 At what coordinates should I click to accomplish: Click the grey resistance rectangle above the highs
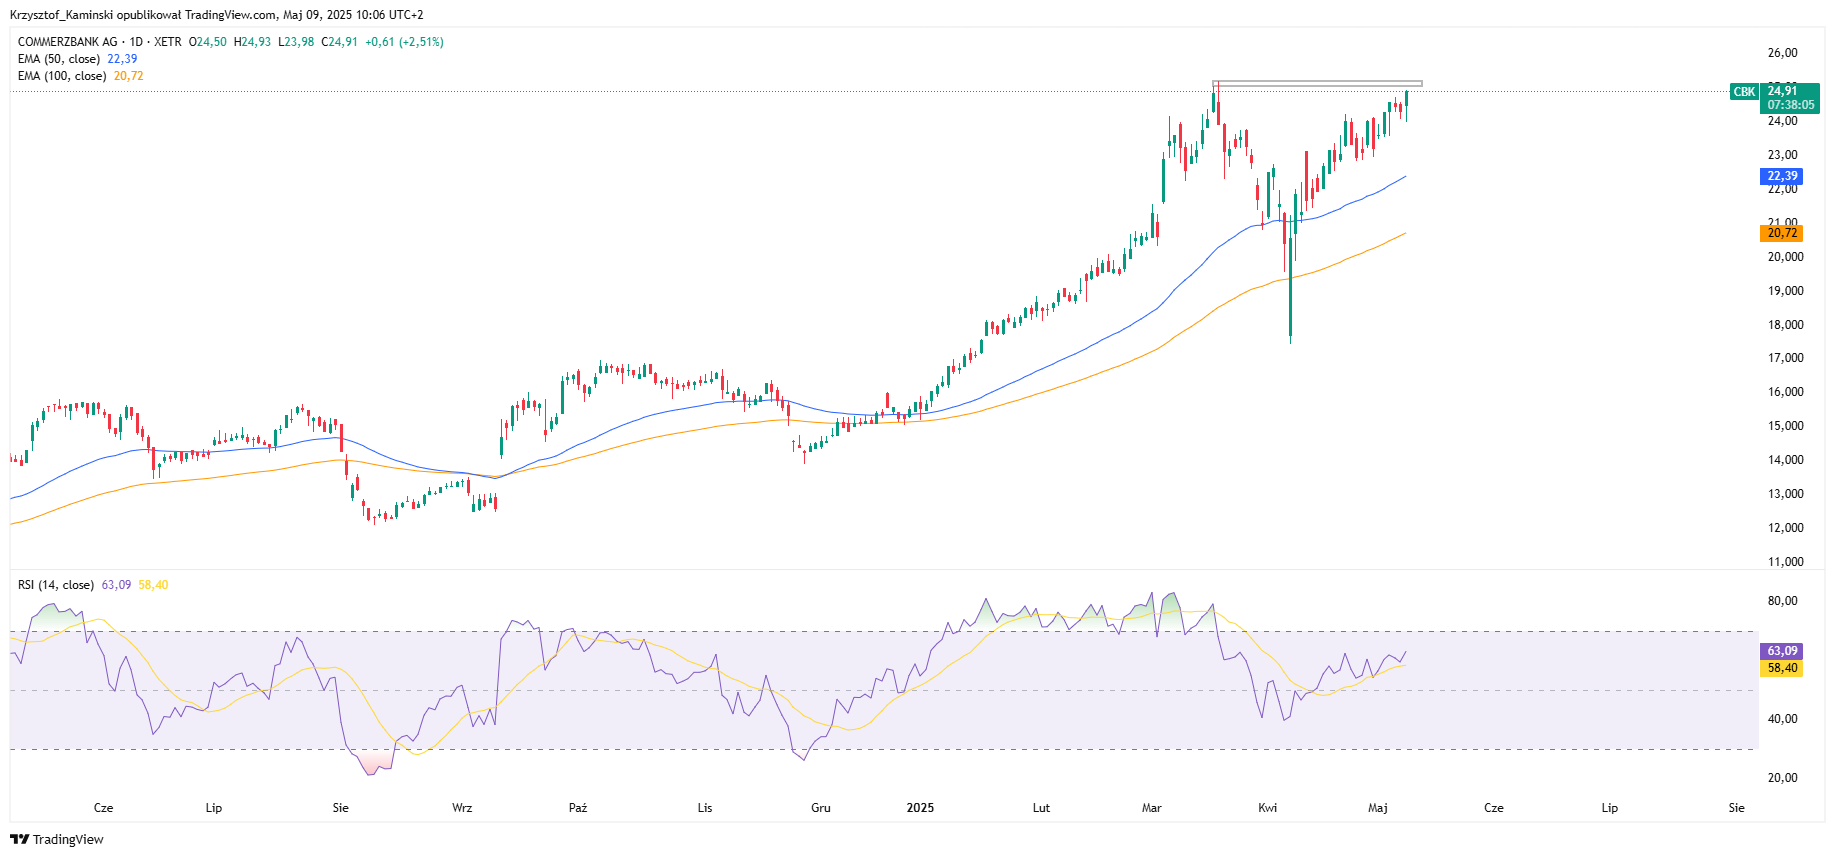point(1317,83)
